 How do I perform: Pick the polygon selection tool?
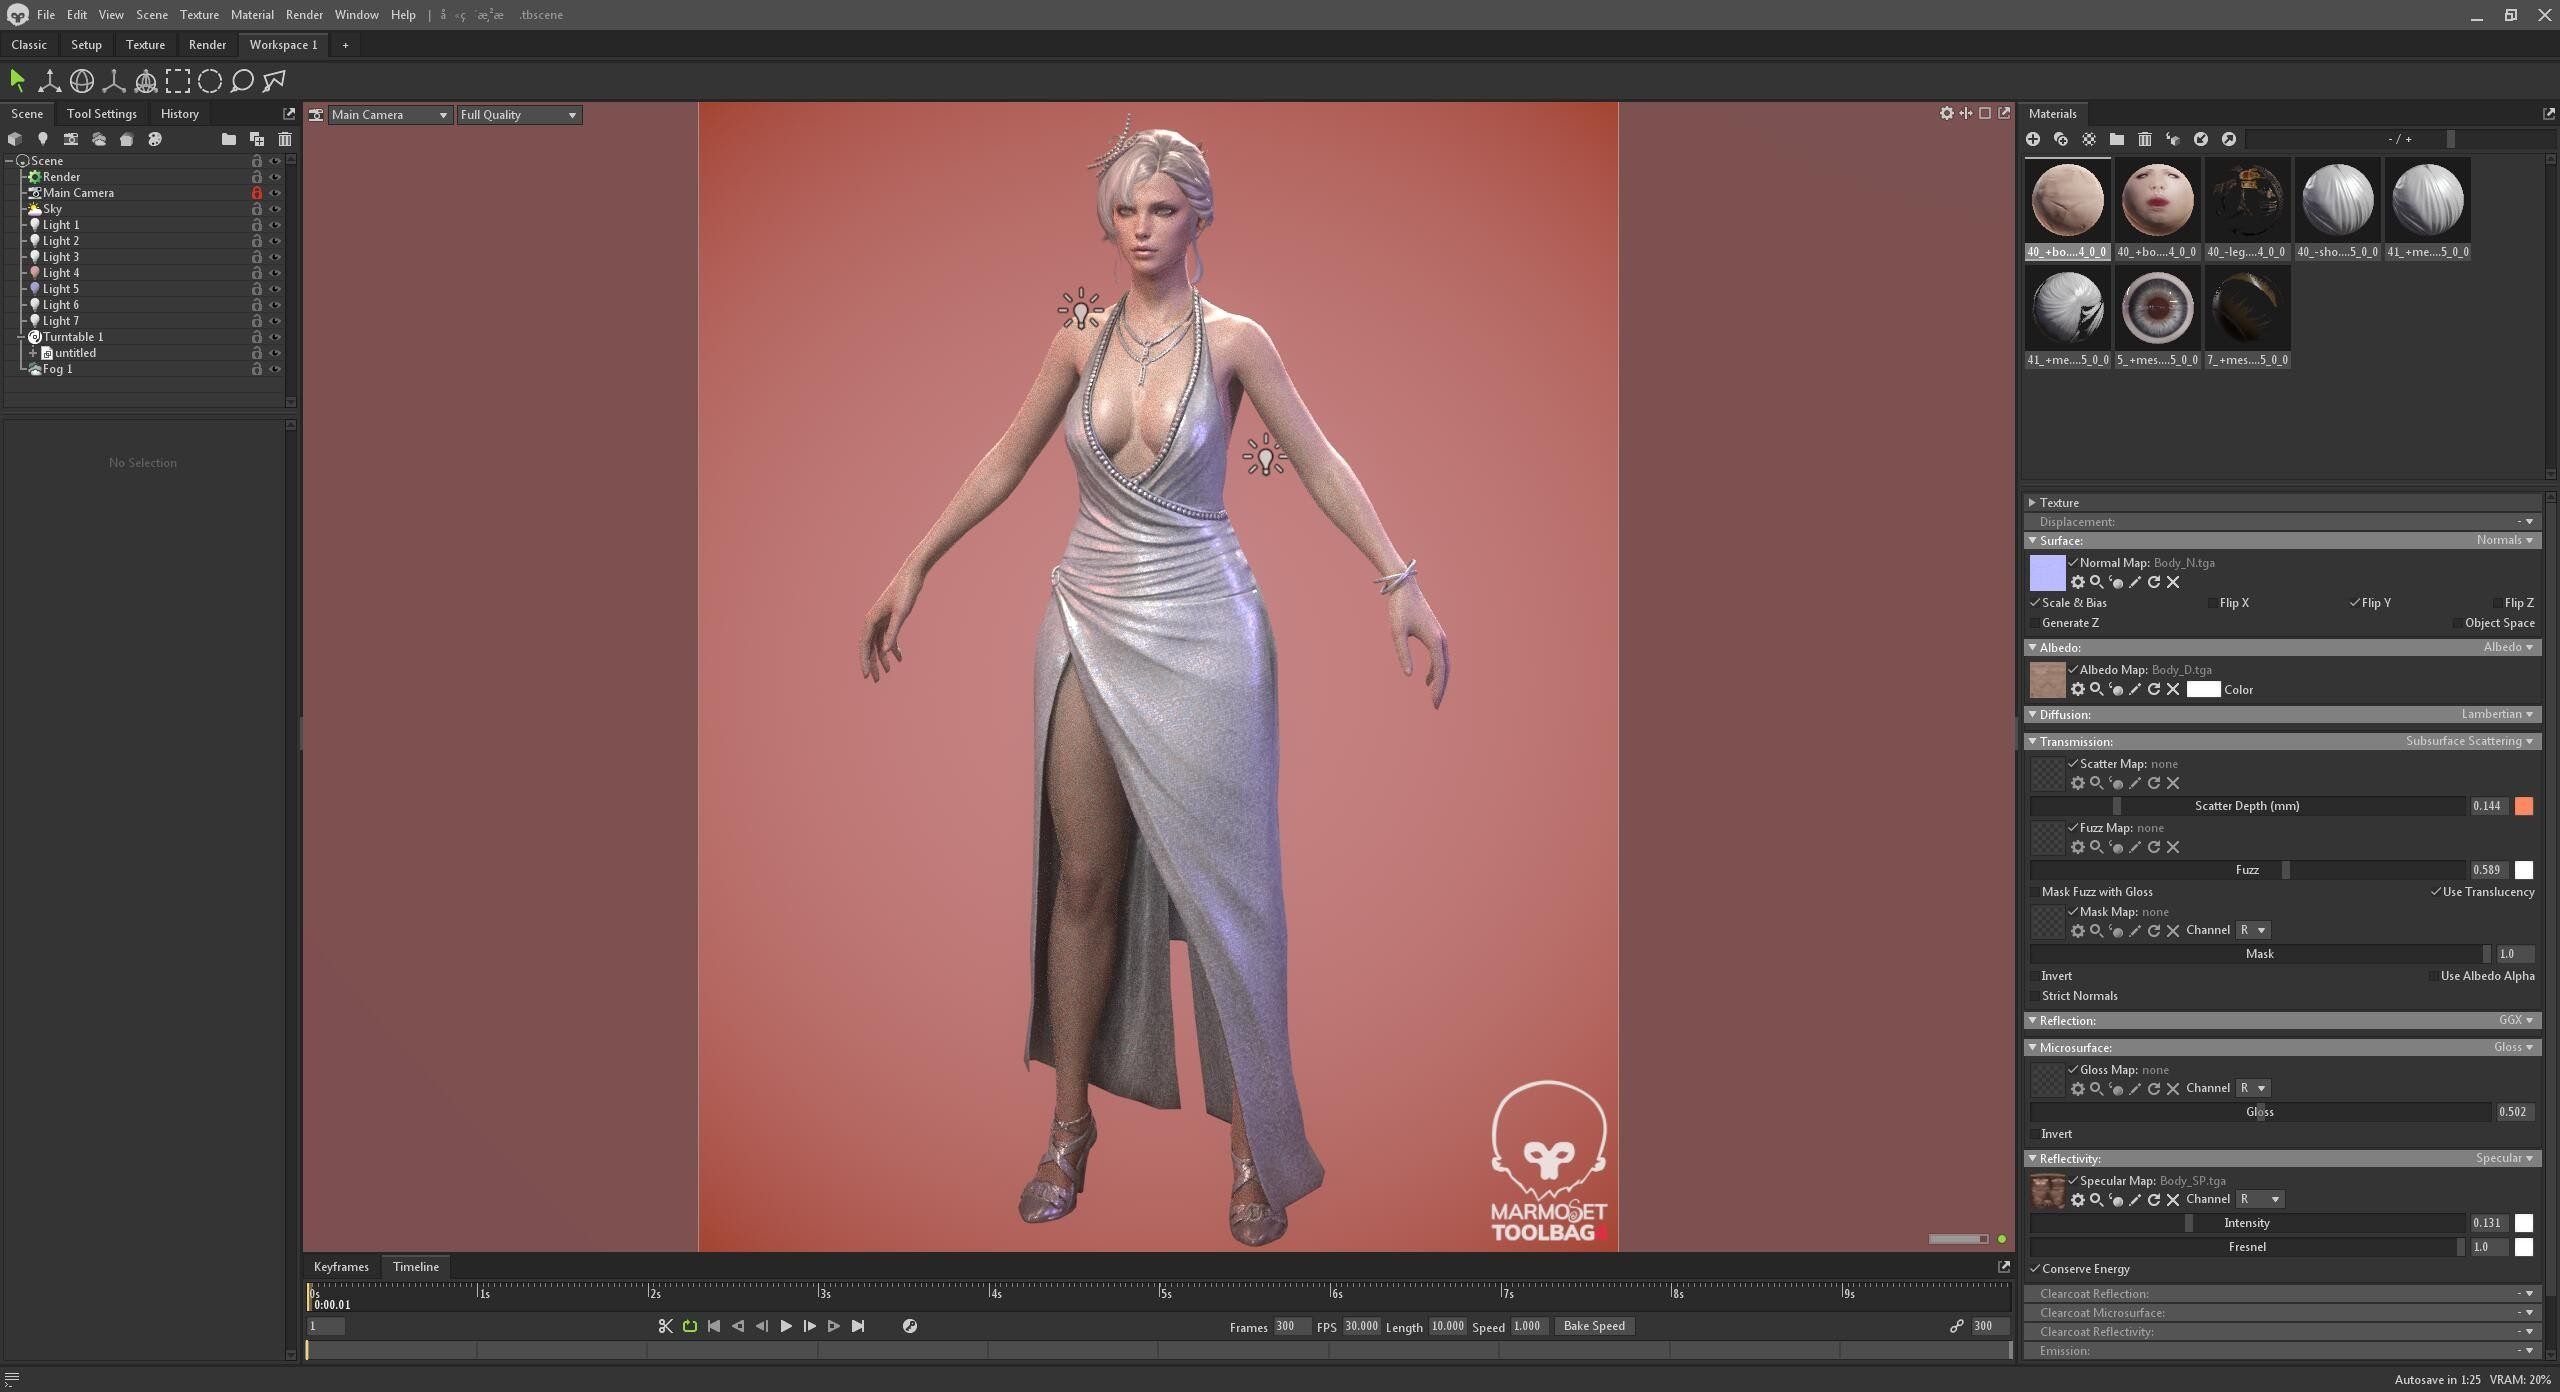[x=274, y=81]
